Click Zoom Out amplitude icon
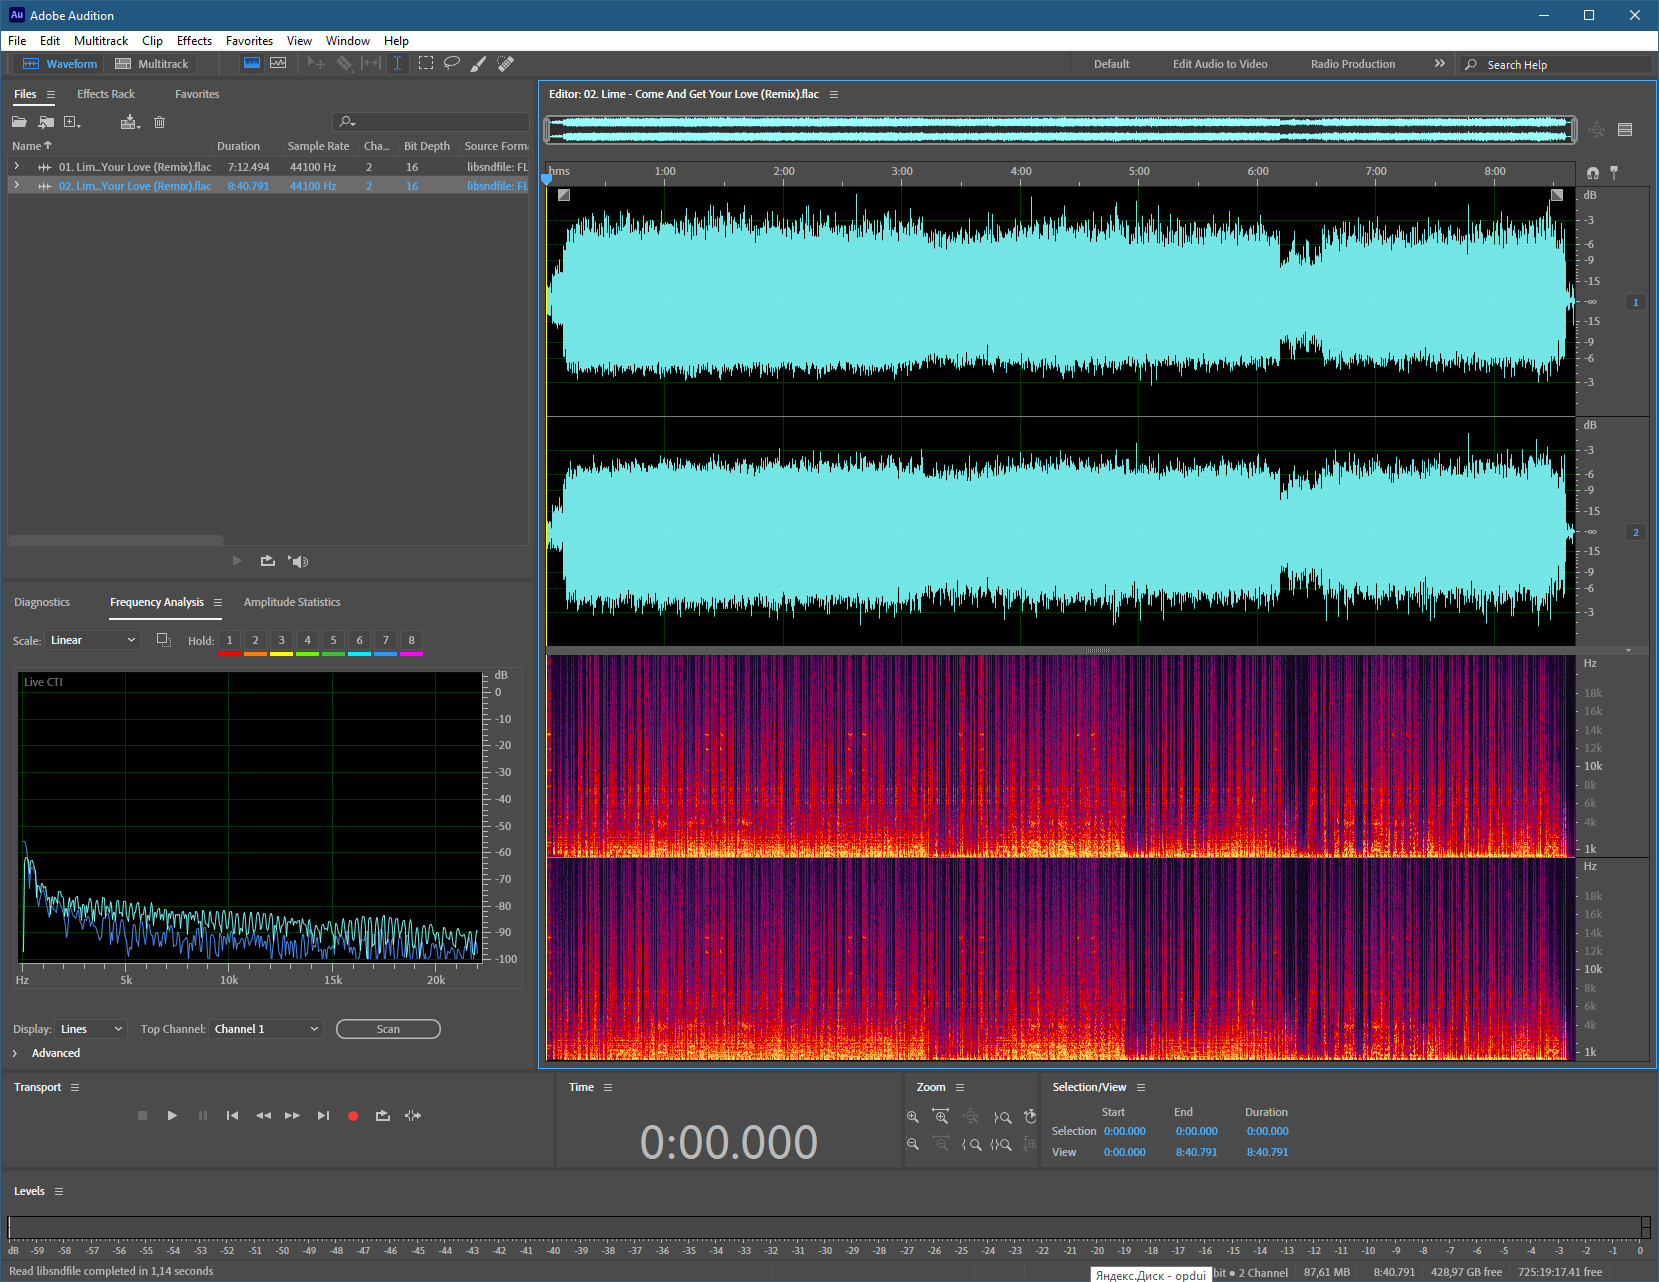 click(x=912, y=1144)
